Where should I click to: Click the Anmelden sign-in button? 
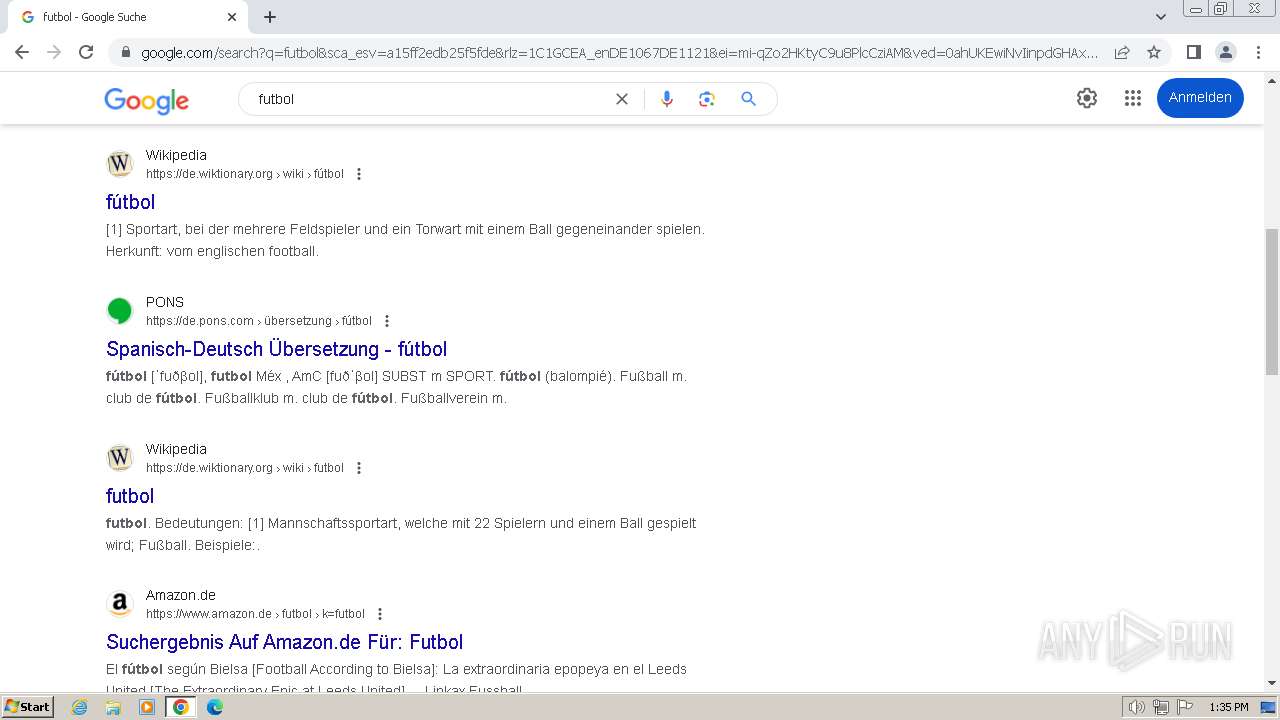[1200, 98]
